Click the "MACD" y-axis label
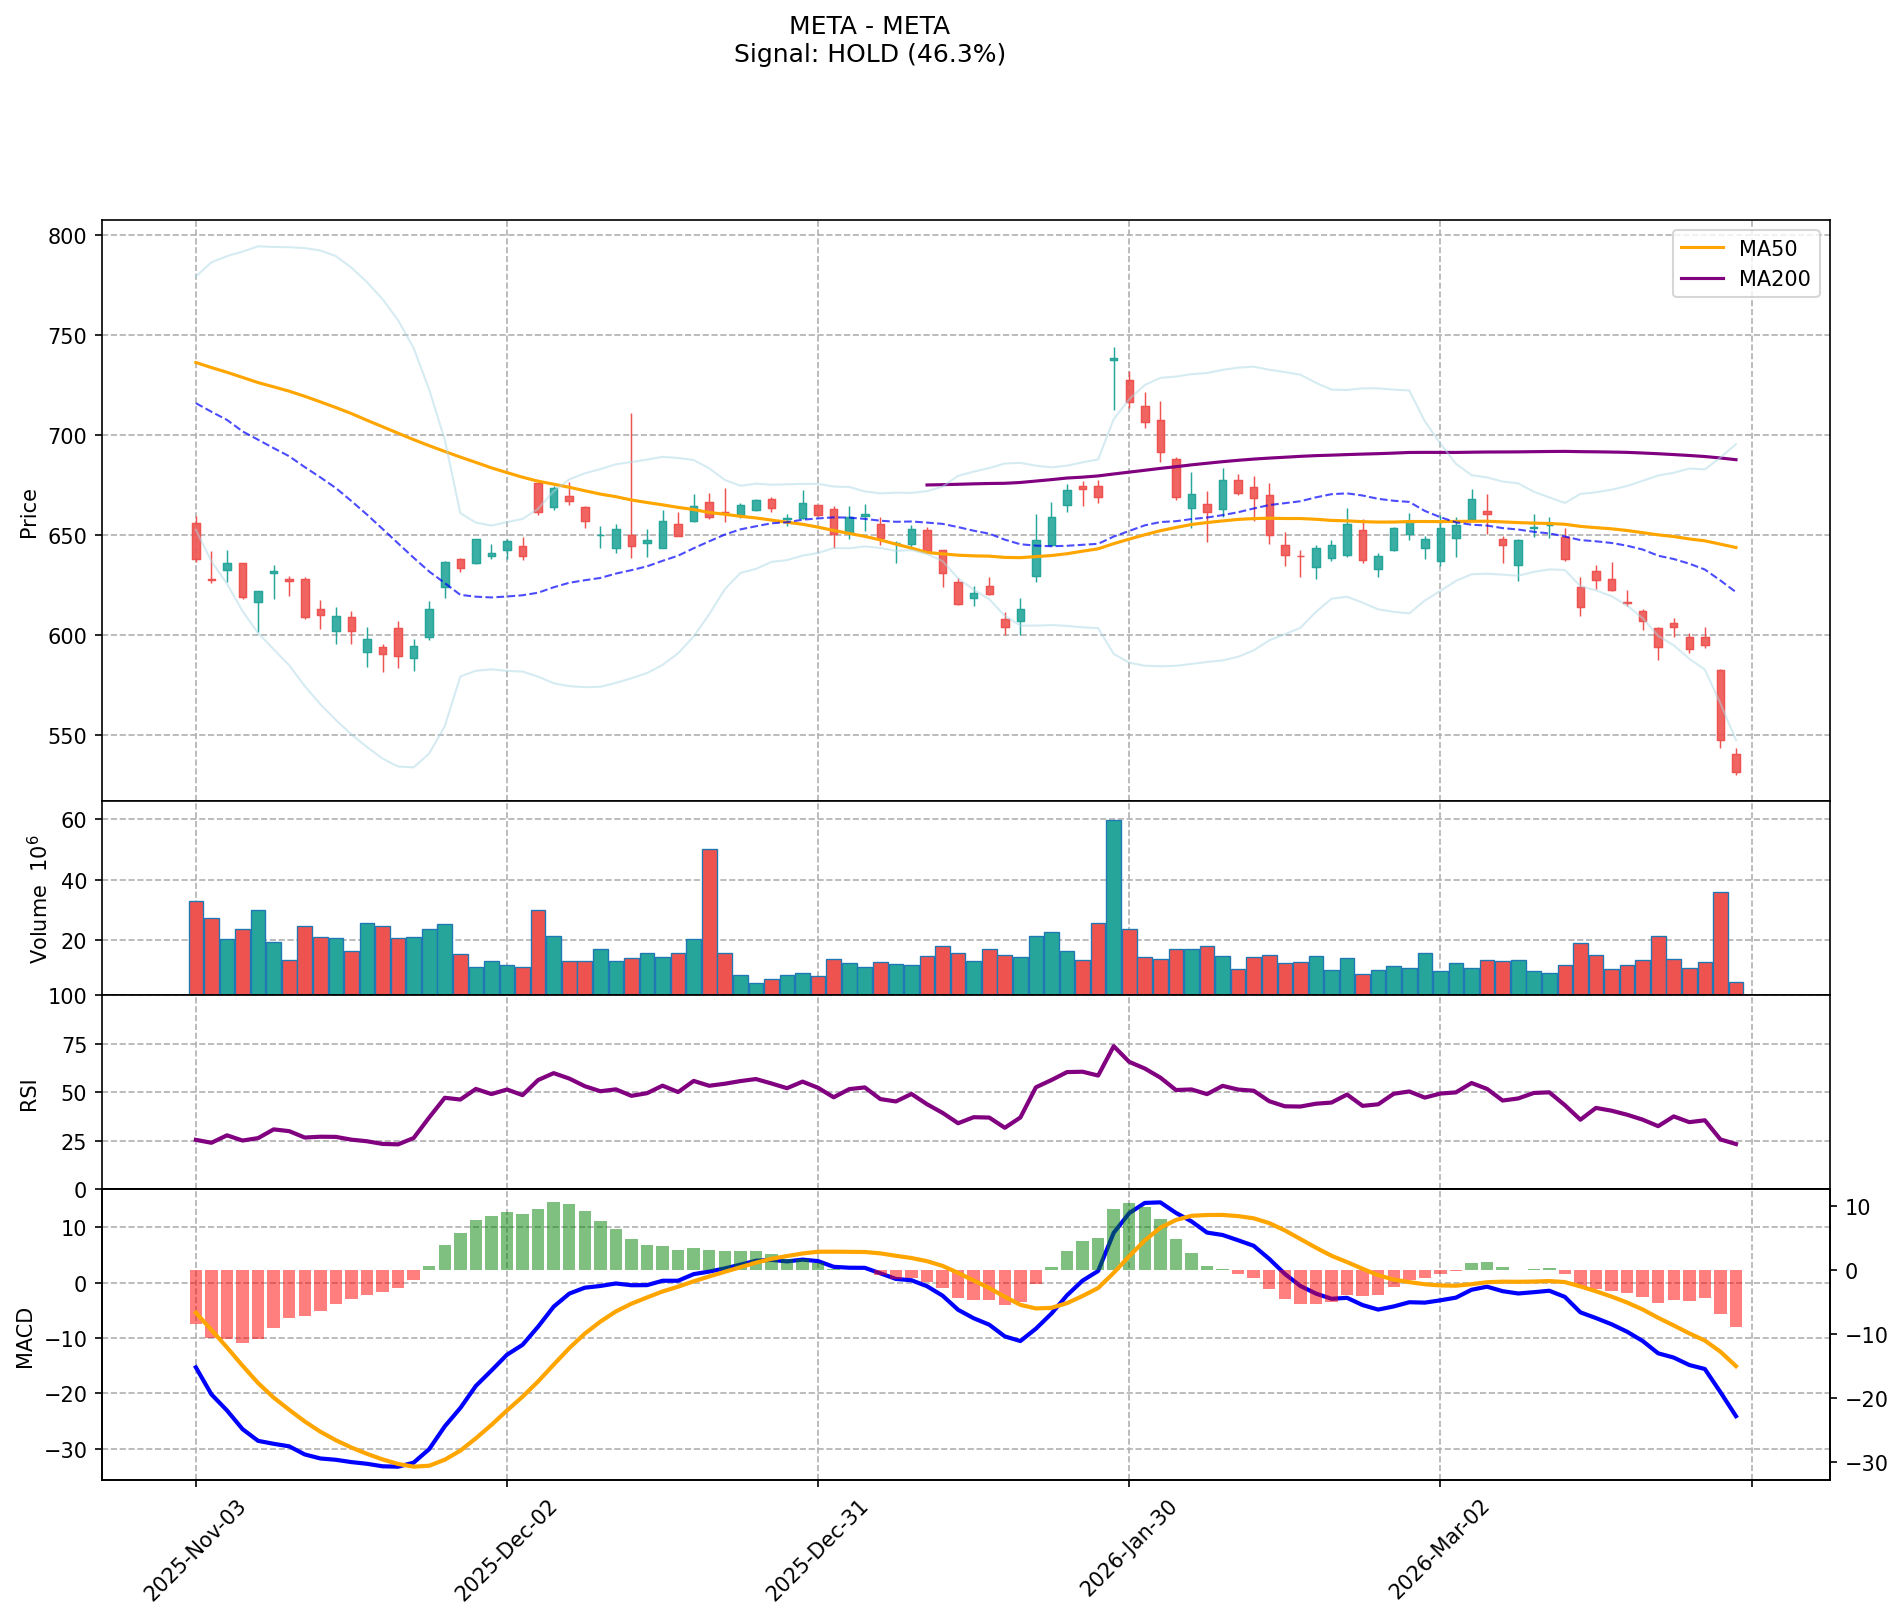The image size is (1903, 1619). click(26, 1338)
